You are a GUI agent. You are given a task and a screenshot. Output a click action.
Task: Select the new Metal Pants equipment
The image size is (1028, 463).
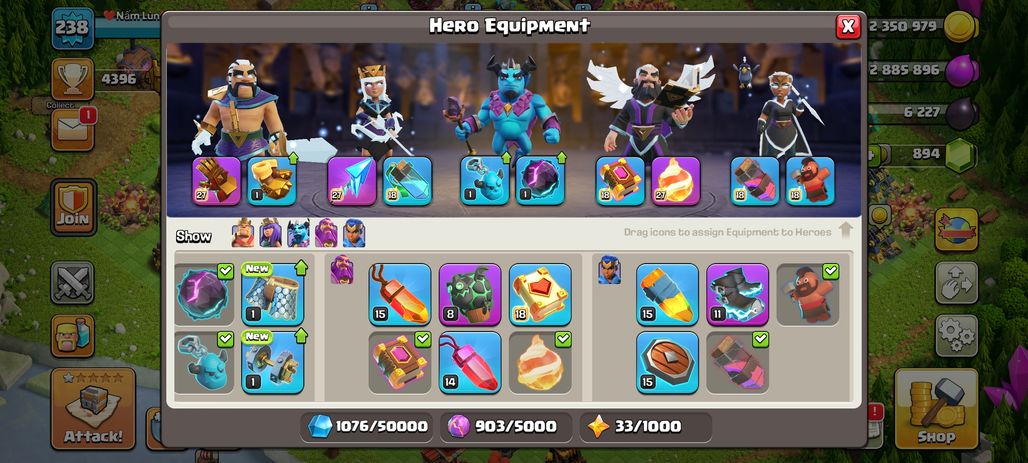pos(273,294)
